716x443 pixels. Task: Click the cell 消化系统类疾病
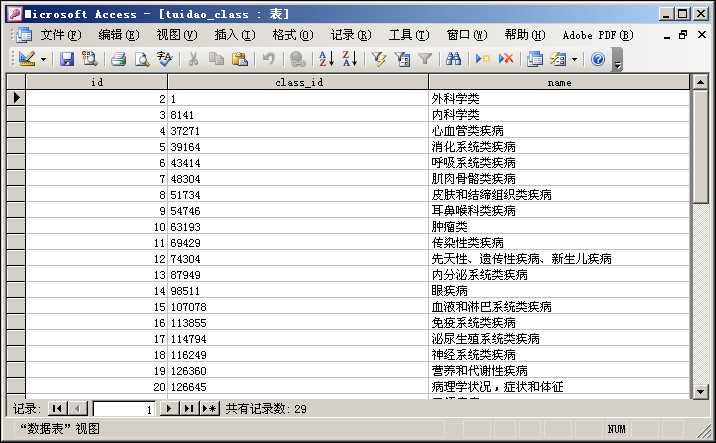pyautogui.click(x=559, y=147)
